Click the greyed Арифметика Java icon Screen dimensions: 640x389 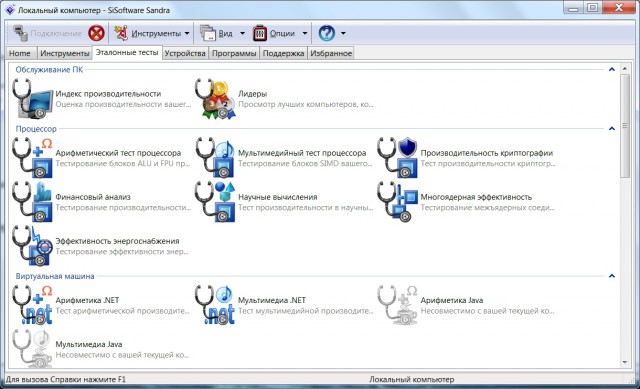(398, 305)
